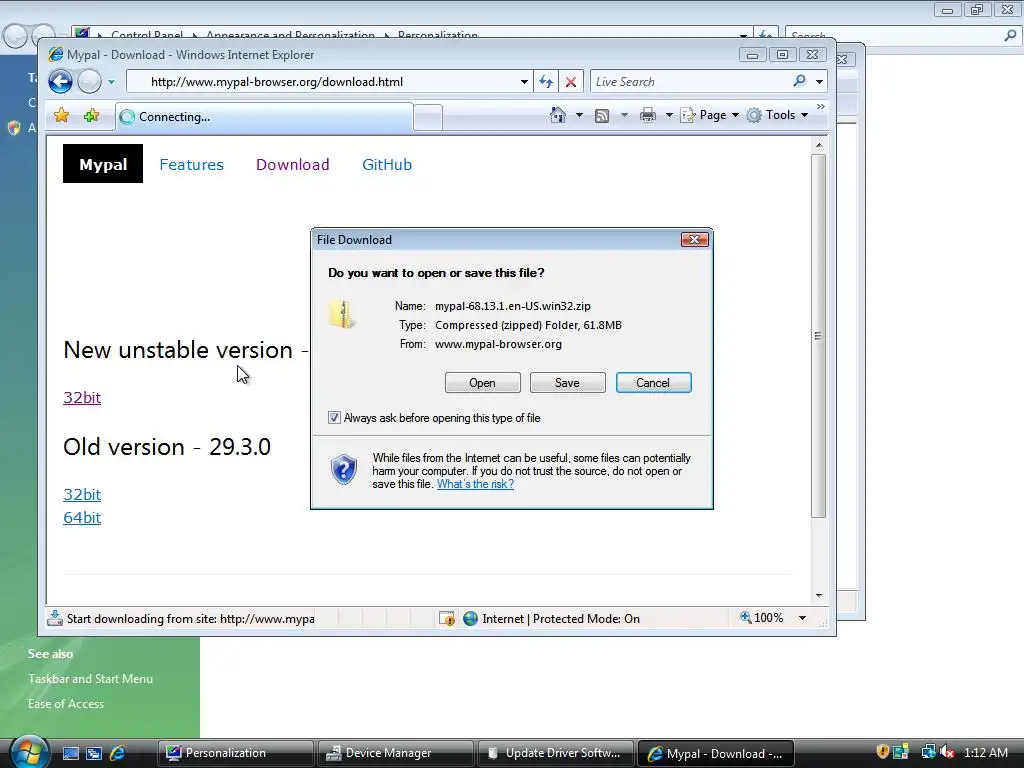This screenshot has width=1024, height=768.
Task: Open the What's the risk? help link
Action: pyautogui.click(x=475, y=484)
